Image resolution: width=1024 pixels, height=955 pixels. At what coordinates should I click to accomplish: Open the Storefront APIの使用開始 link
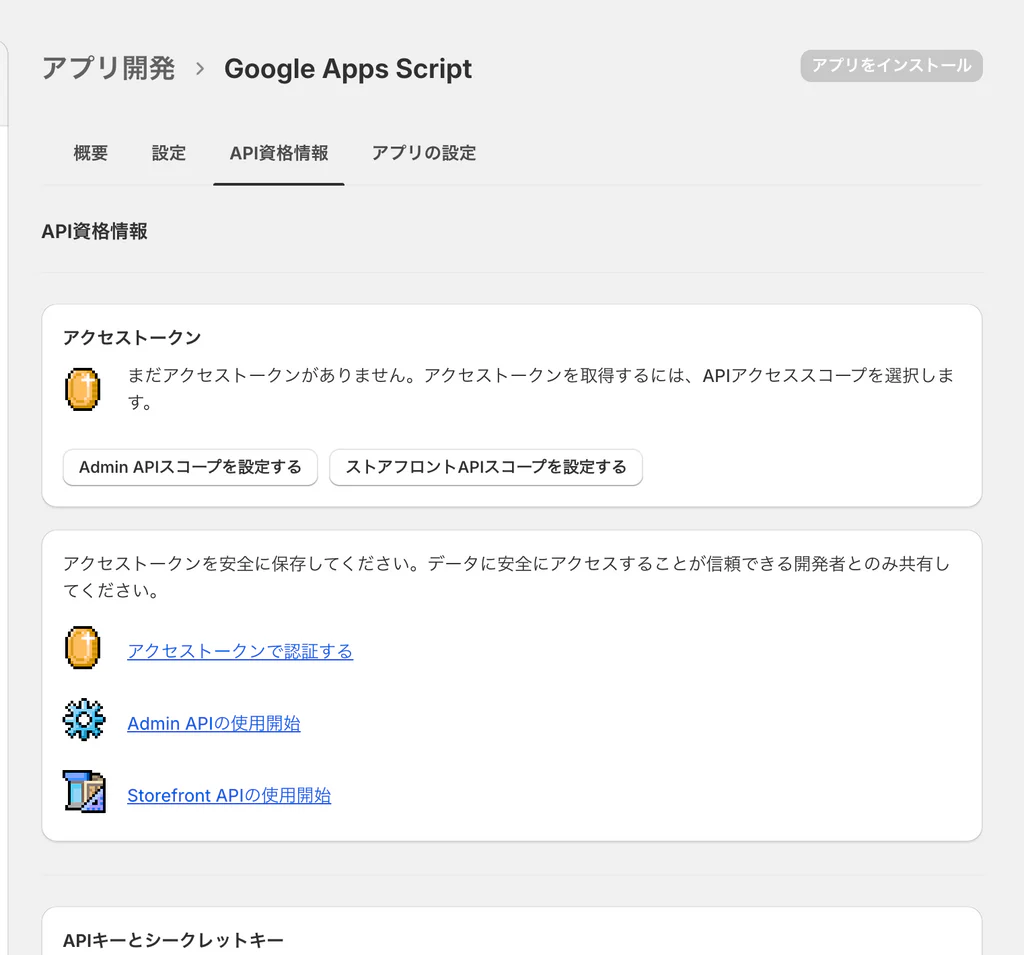tap(229, 796)
